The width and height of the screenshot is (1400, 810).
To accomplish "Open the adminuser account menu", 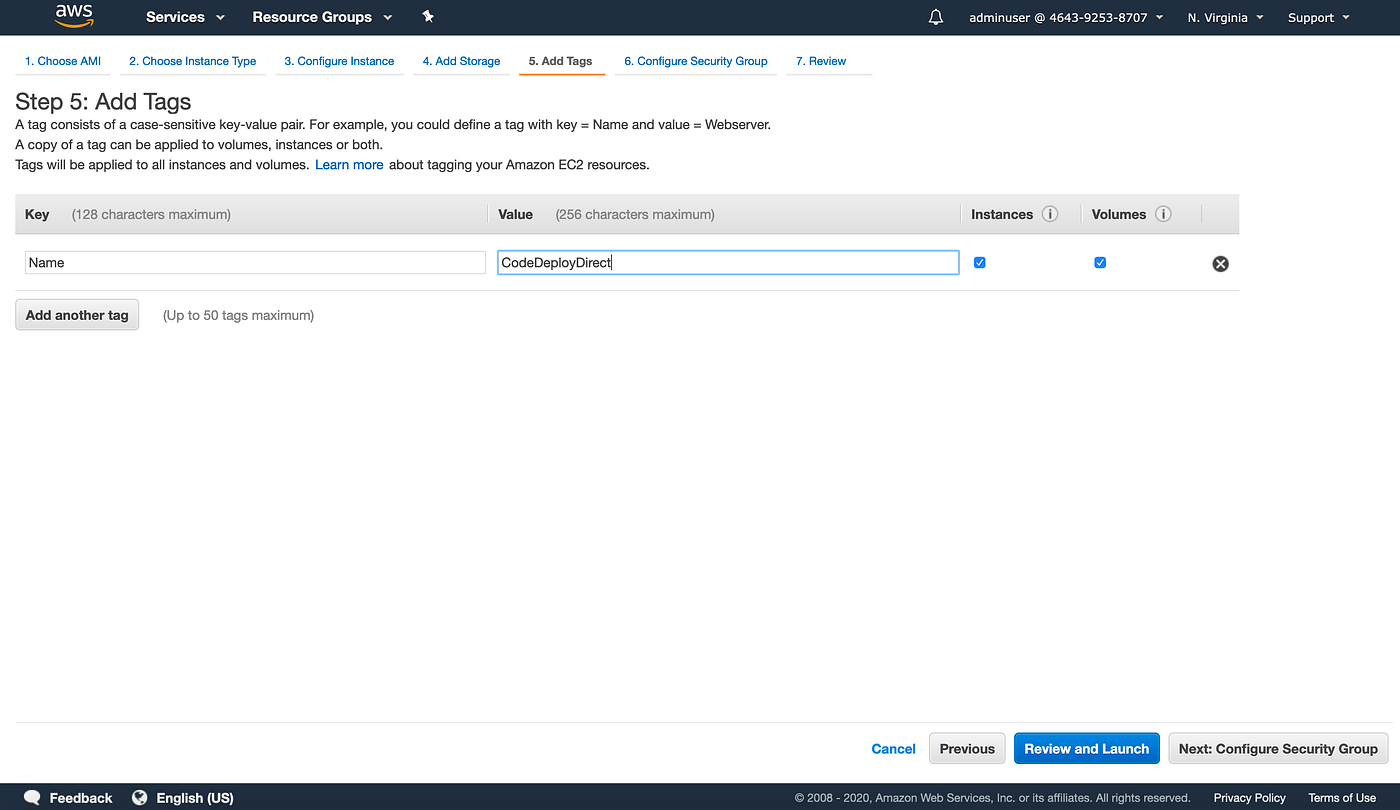I will (x=1066, y=18).
